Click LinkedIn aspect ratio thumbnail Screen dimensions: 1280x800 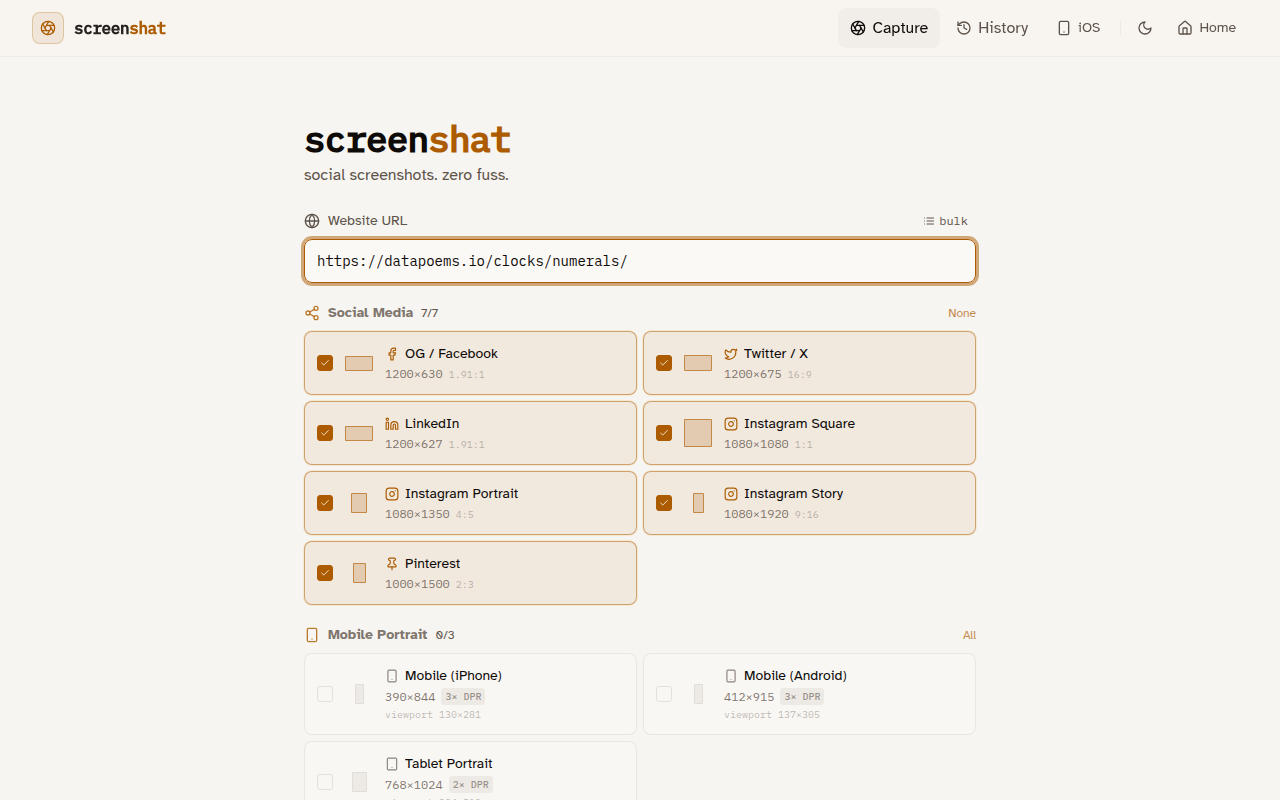click(359, 433)
